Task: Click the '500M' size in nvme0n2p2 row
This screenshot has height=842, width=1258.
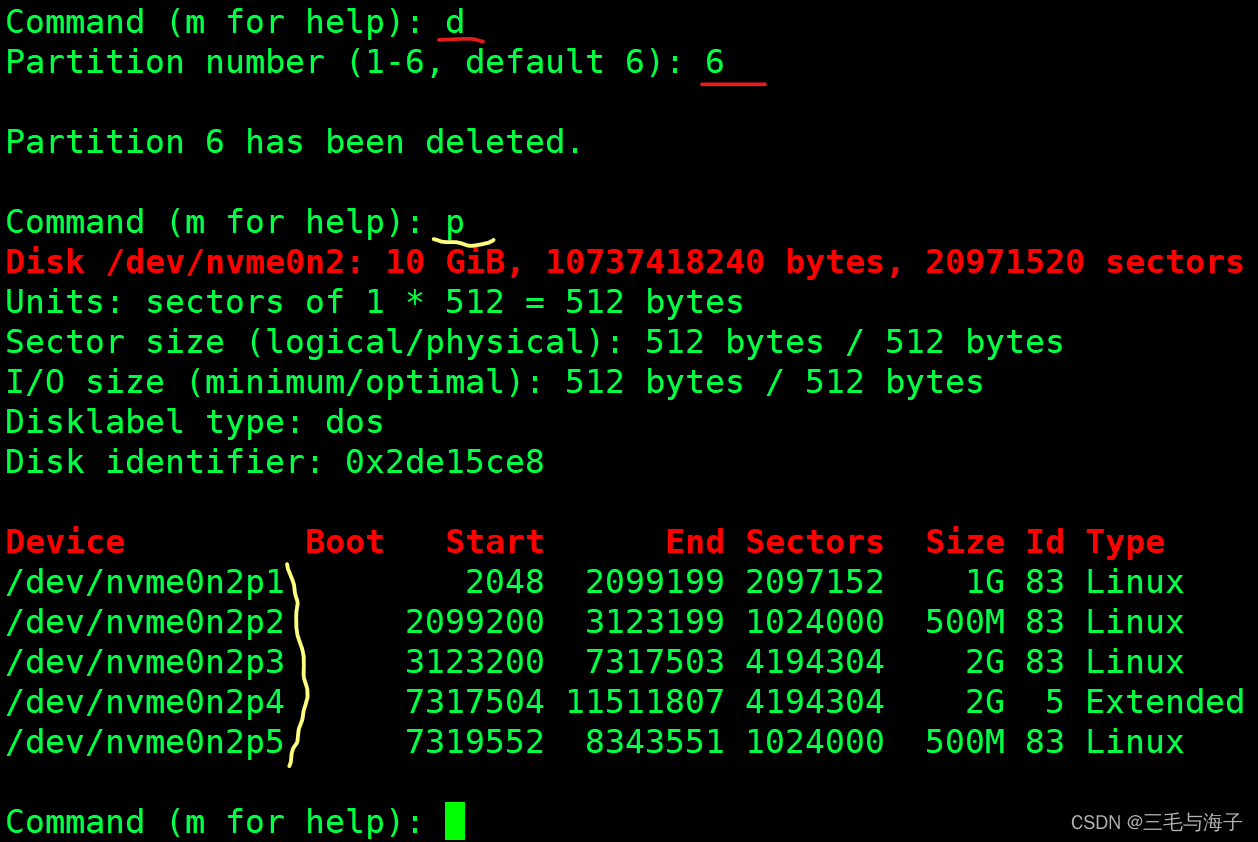Action: pyautogui.click(x=965, y=622)
